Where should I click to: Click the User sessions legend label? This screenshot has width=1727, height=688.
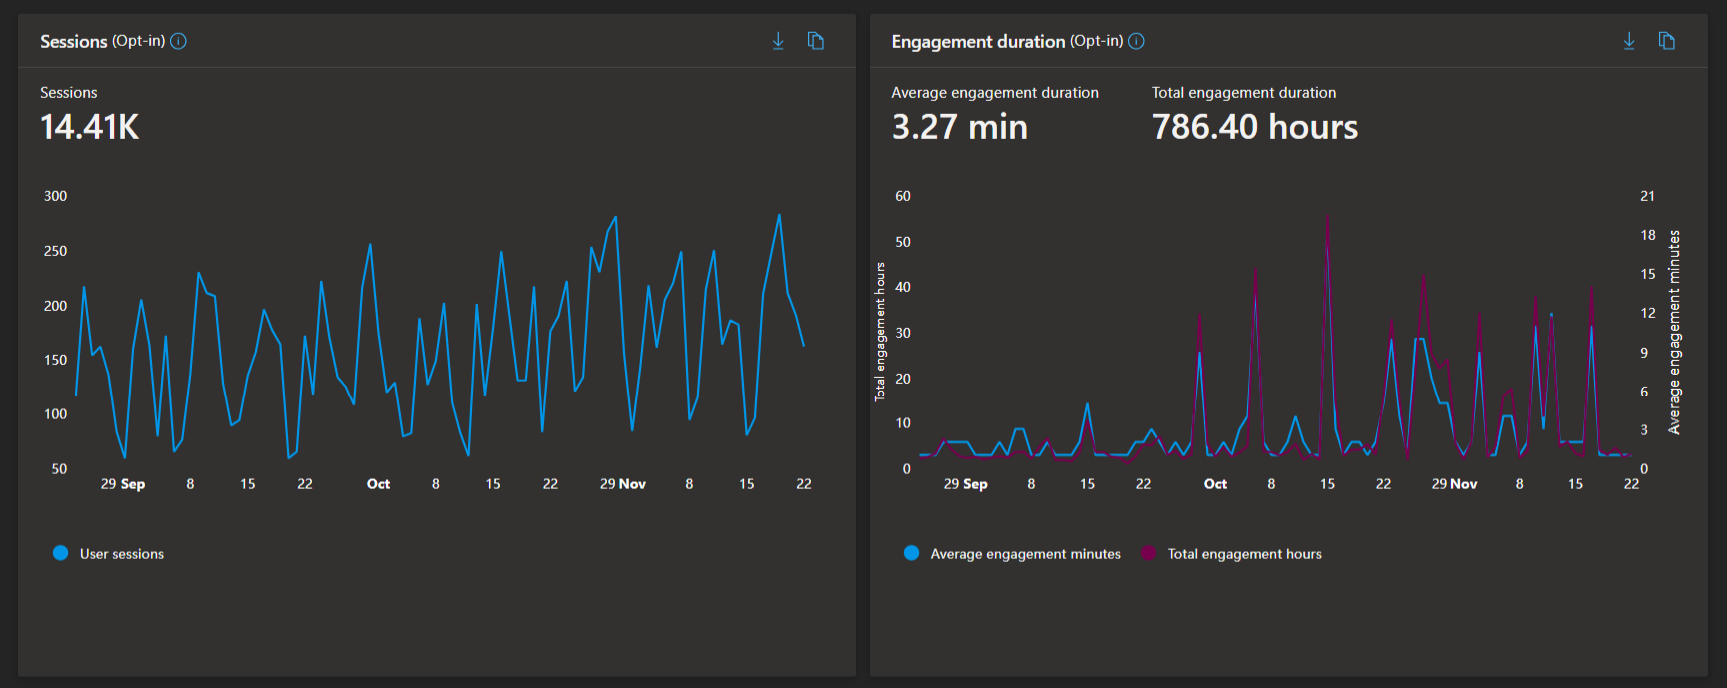[122, 554]
